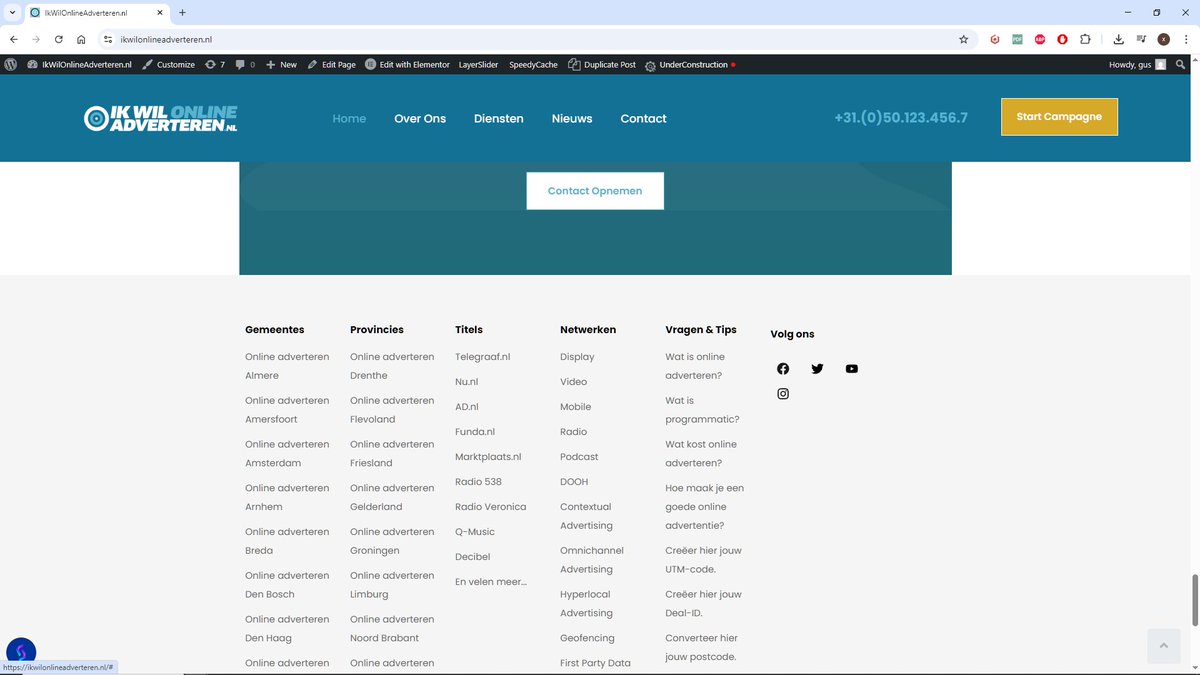Open the Facebook social icon

click(x=783, y=369)
